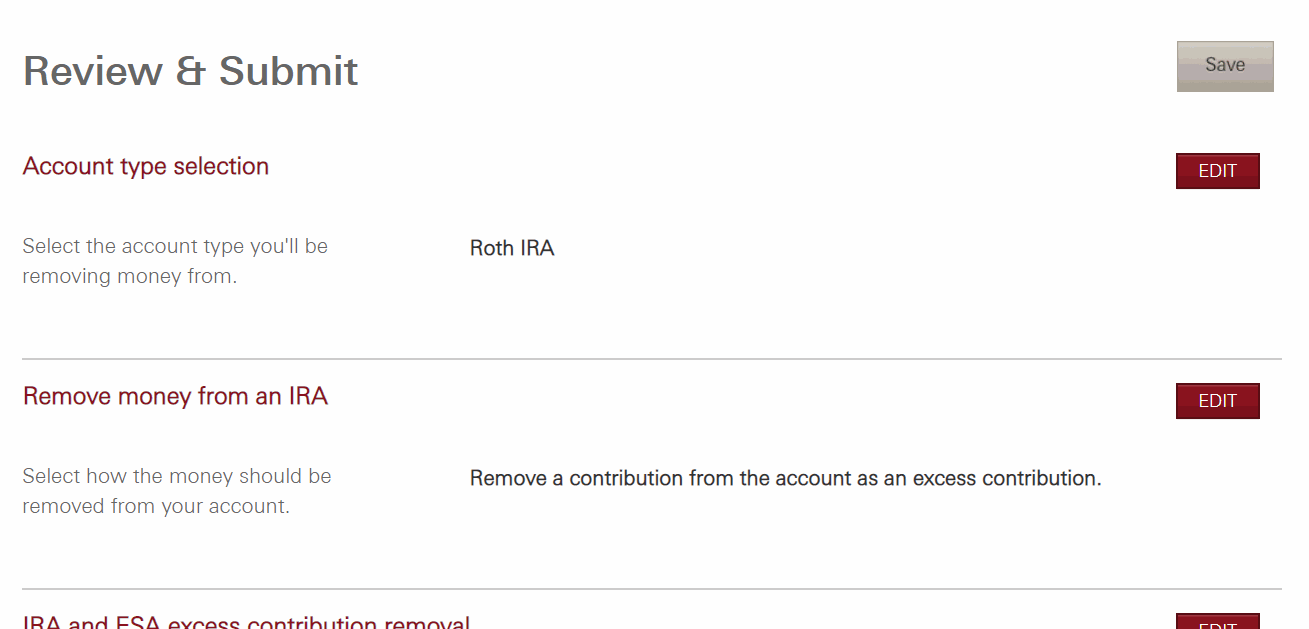The height and width of the screenshot is (629, 1309).
Task: Click the Remove a contribution description sentence
Action: pos(785,477)
